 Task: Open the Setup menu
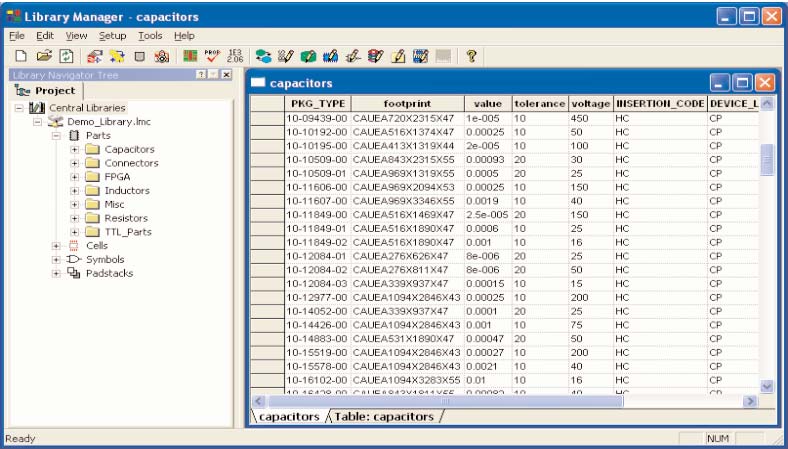112,36
